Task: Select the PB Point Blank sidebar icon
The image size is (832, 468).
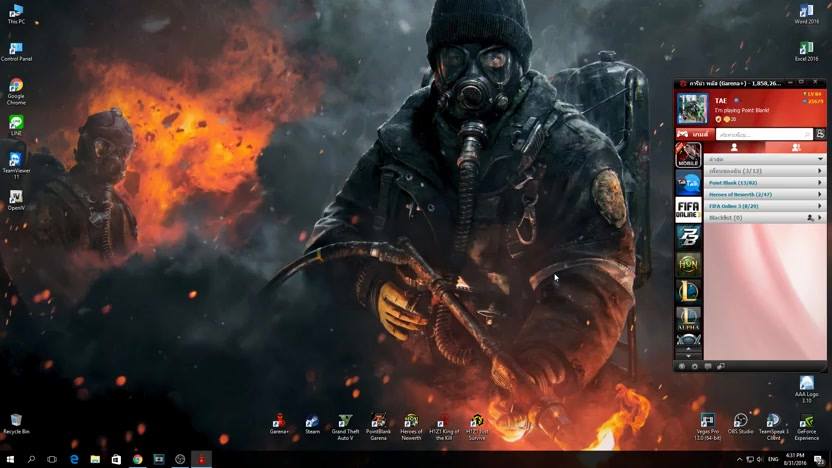Action: coord(688,237)
